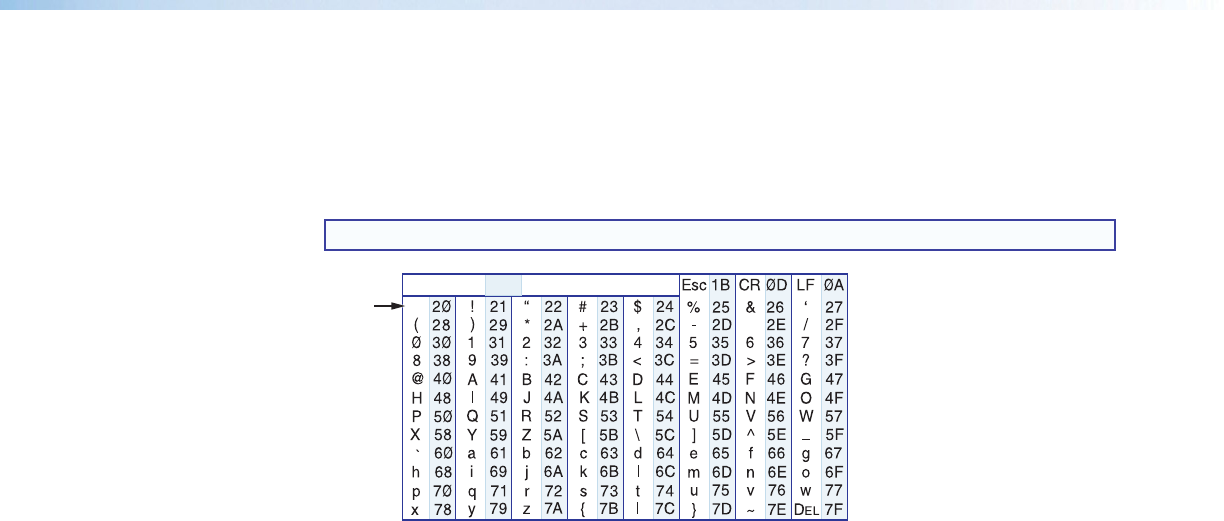
Task: Select the LF cell in the header row
Action: [x=806, y=285]
